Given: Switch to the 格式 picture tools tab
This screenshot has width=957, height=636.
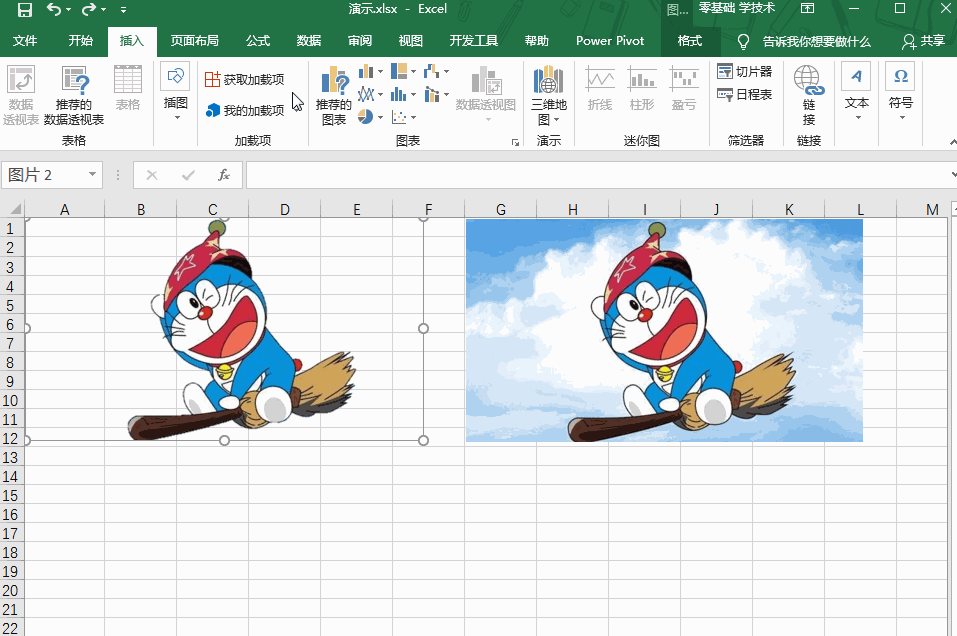Looking at the screenshot, I should pos(690,41).
